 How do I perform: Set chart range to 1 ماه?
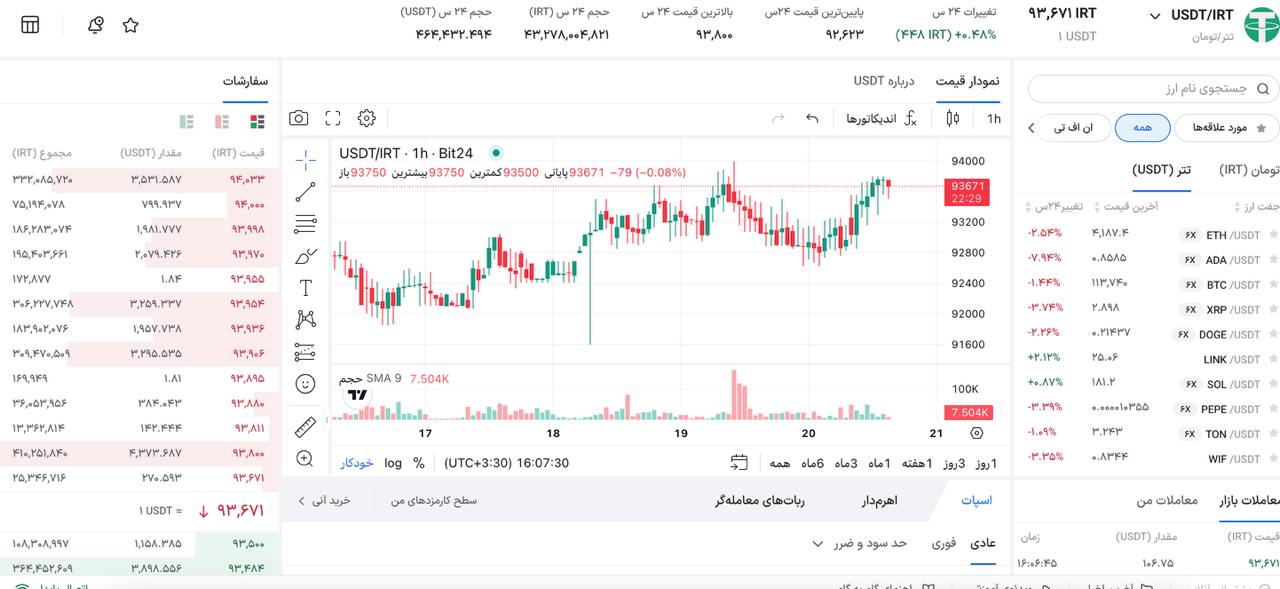coord(880,463)
